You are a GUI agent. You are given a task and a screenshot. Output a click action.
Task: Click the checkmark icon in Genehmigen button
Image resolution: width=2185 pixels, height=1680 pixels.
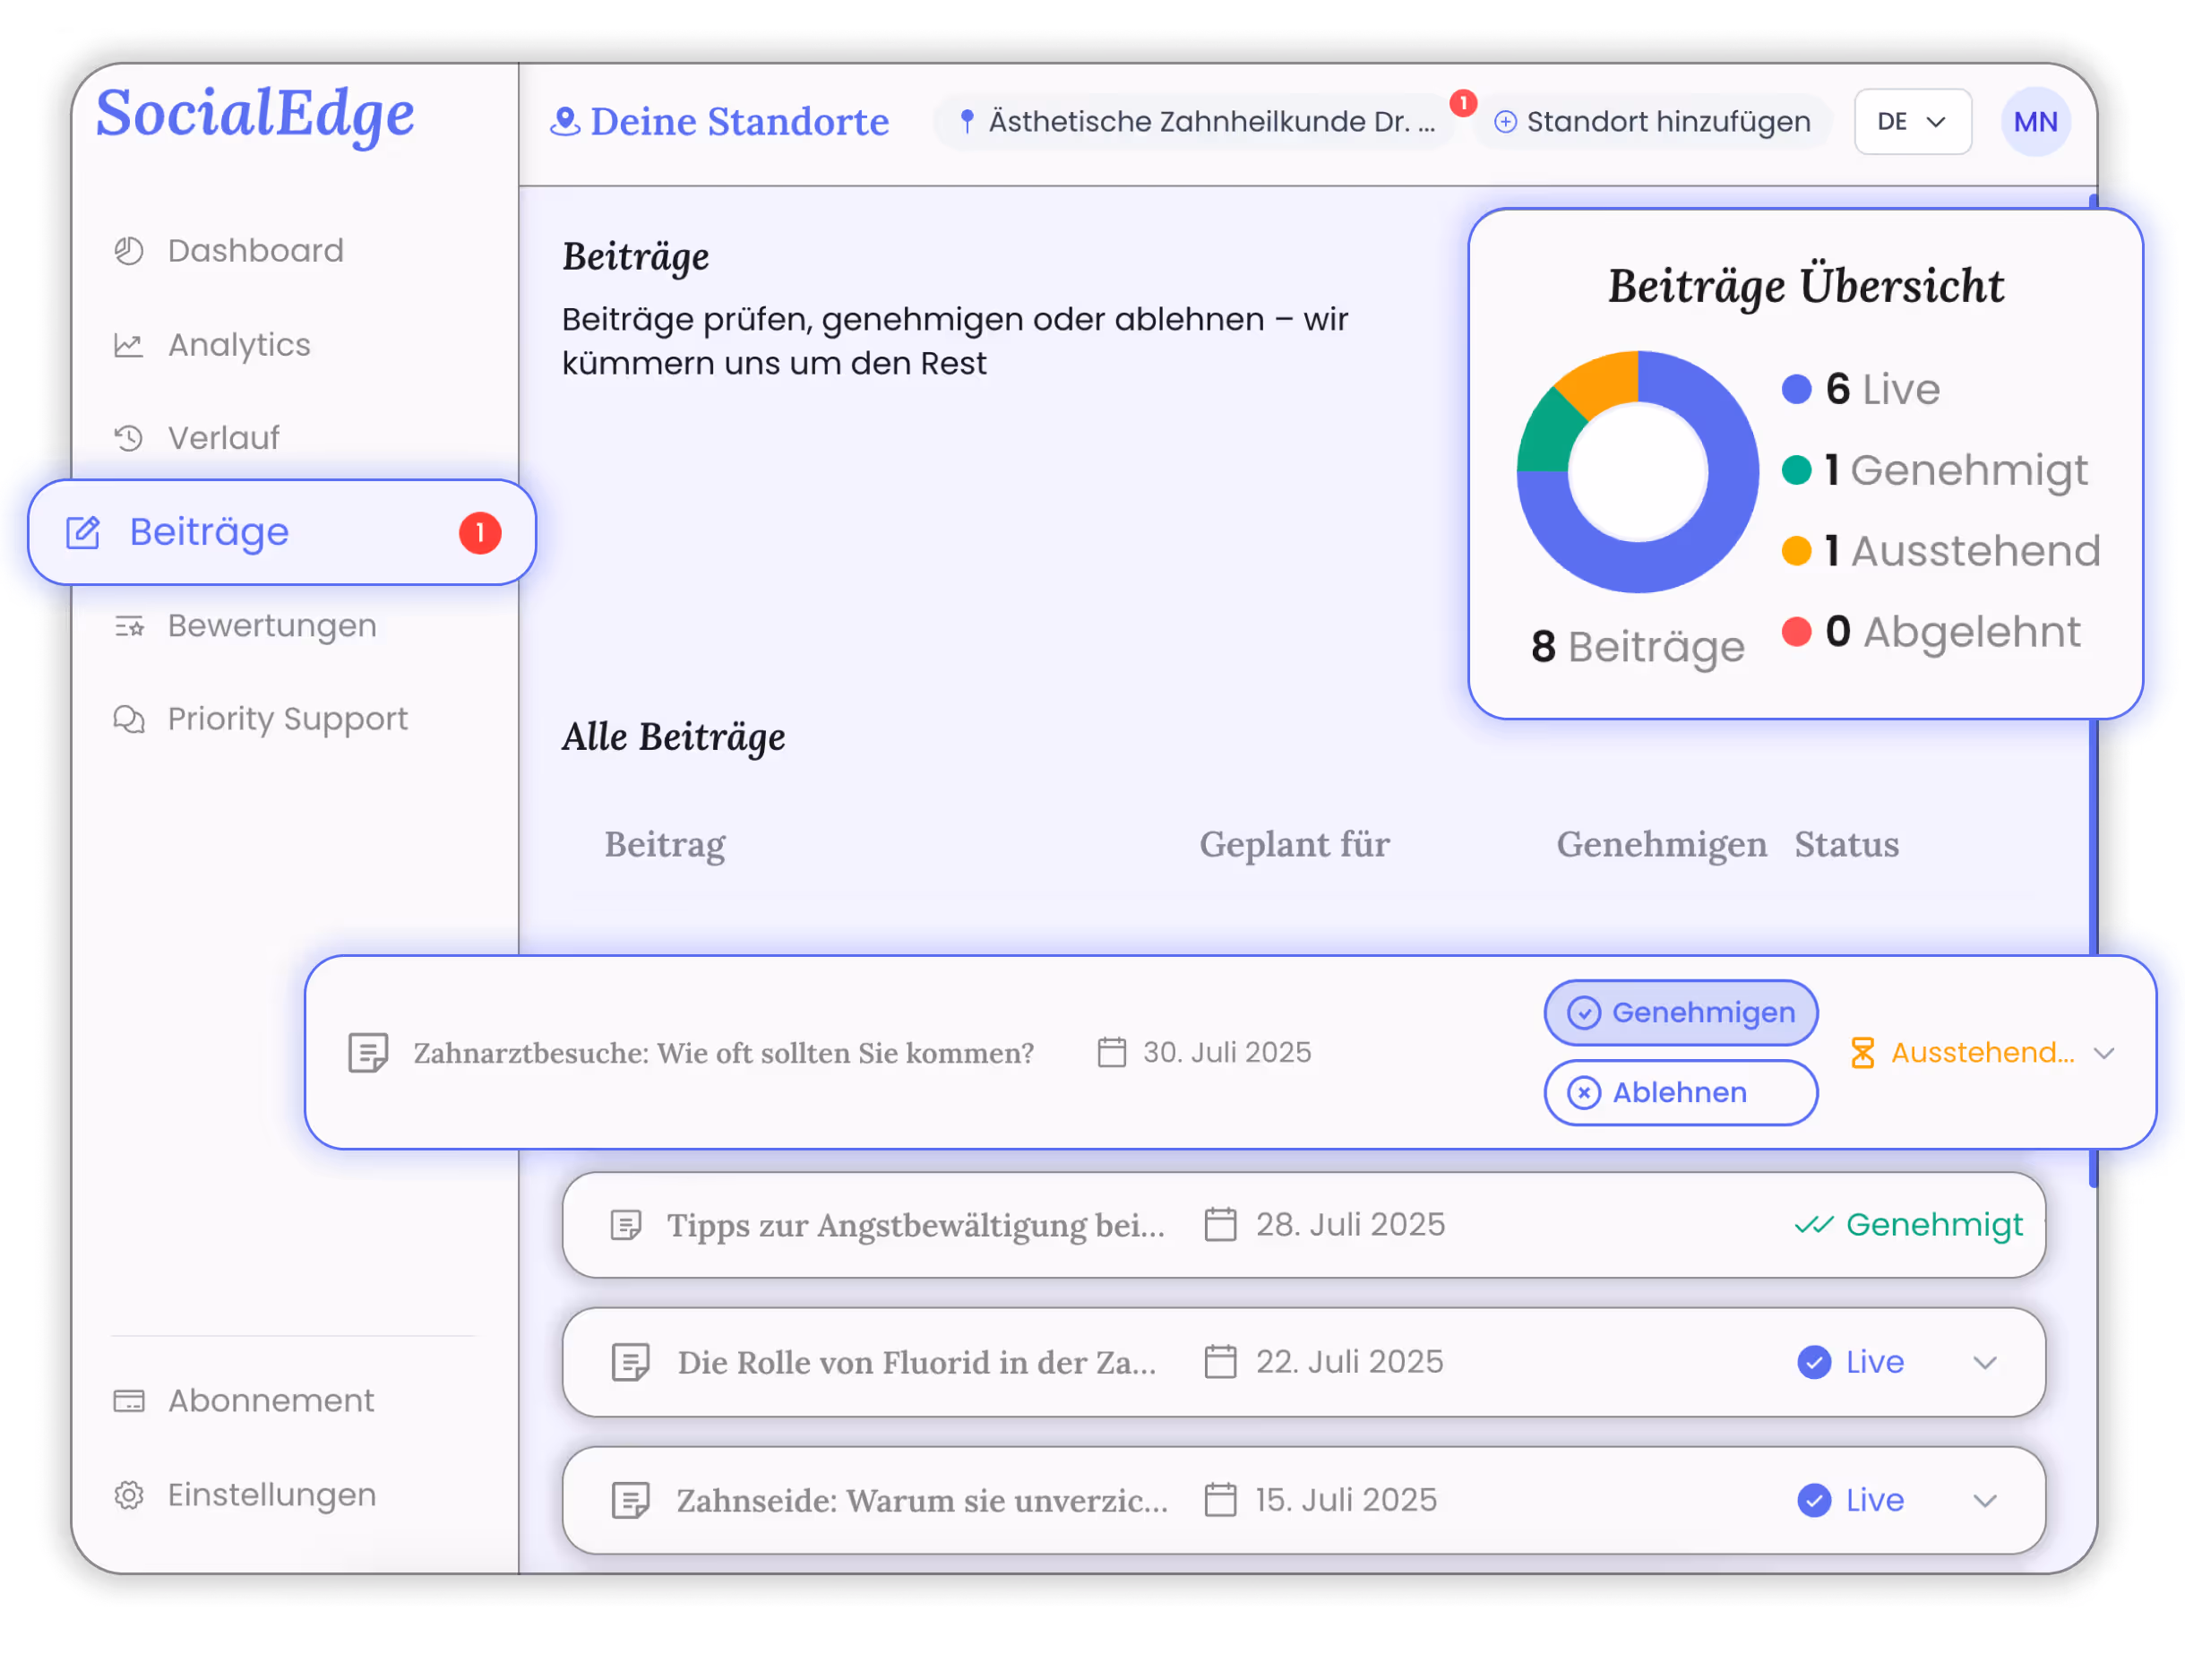pyautogui.click(x=1583, y=1013)
